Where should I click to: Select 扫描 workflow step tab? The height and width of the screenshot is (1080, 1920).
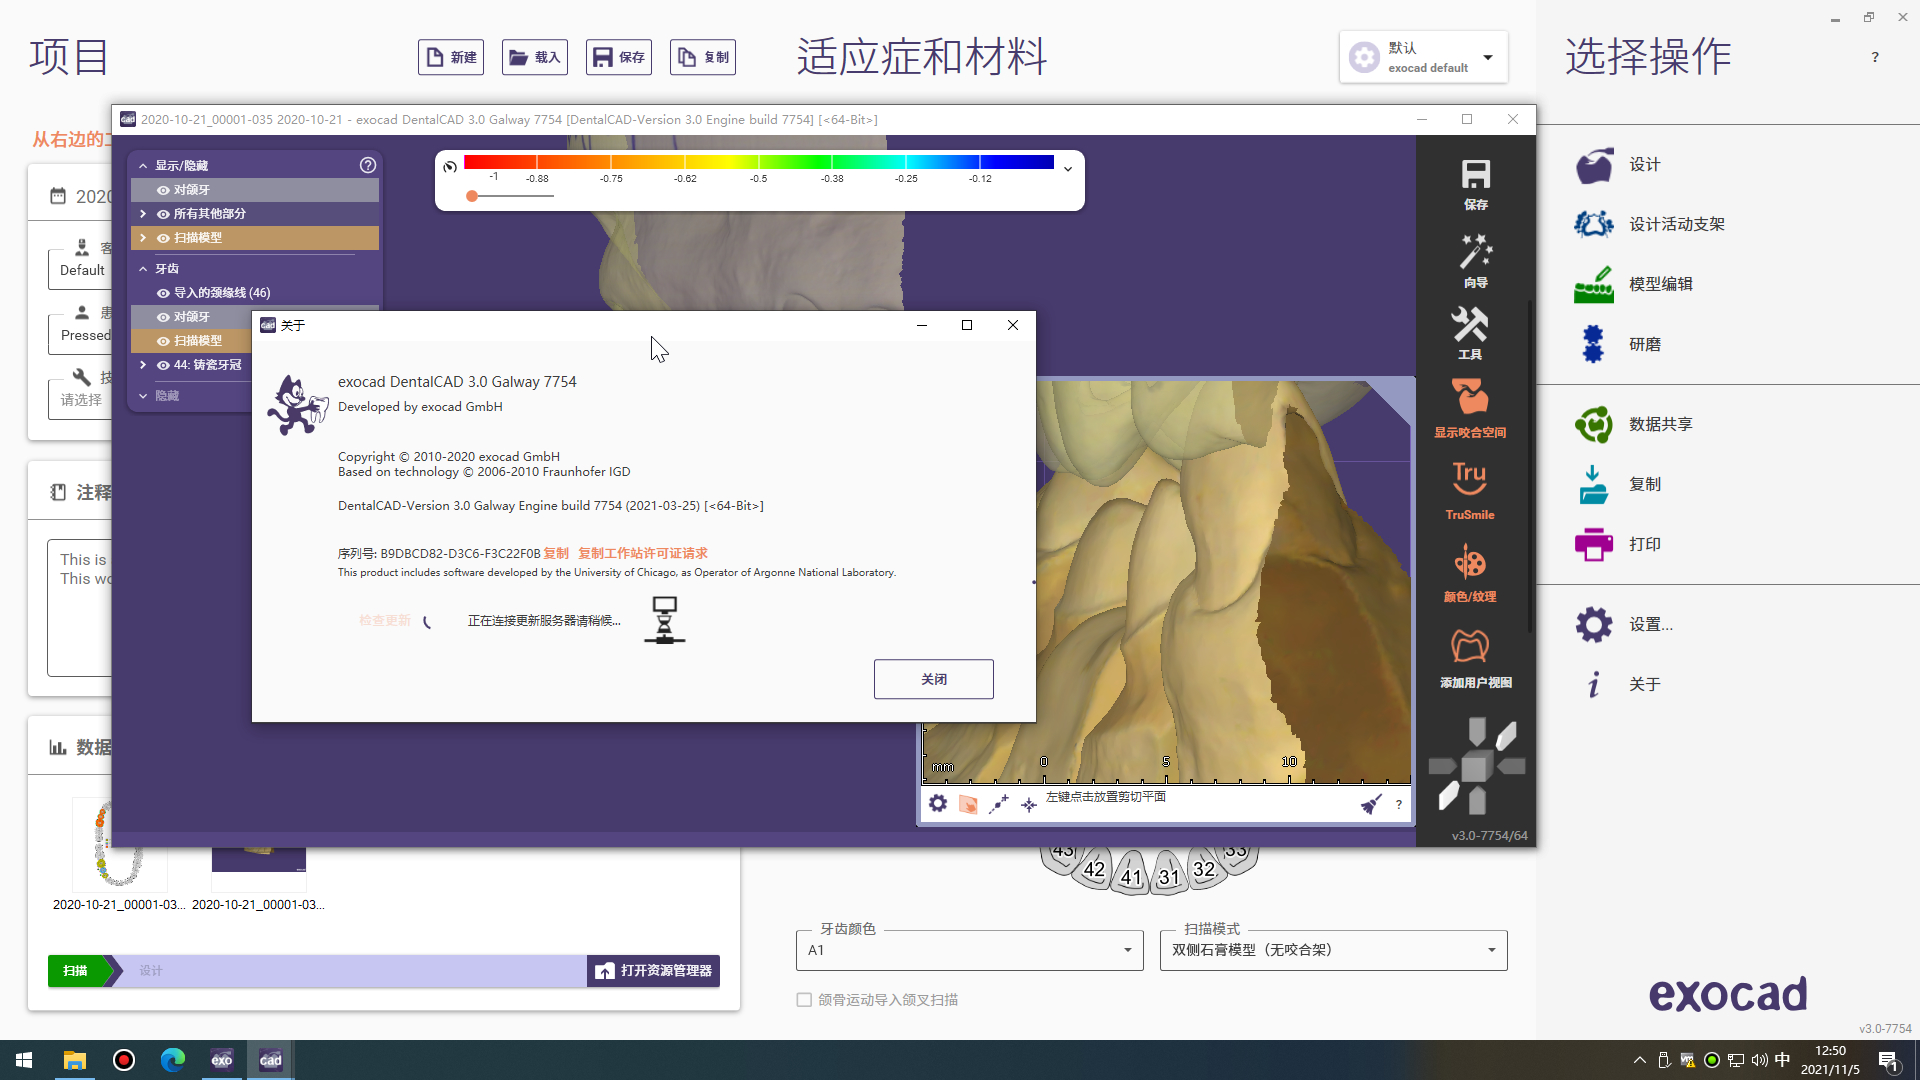pos(76,971)
